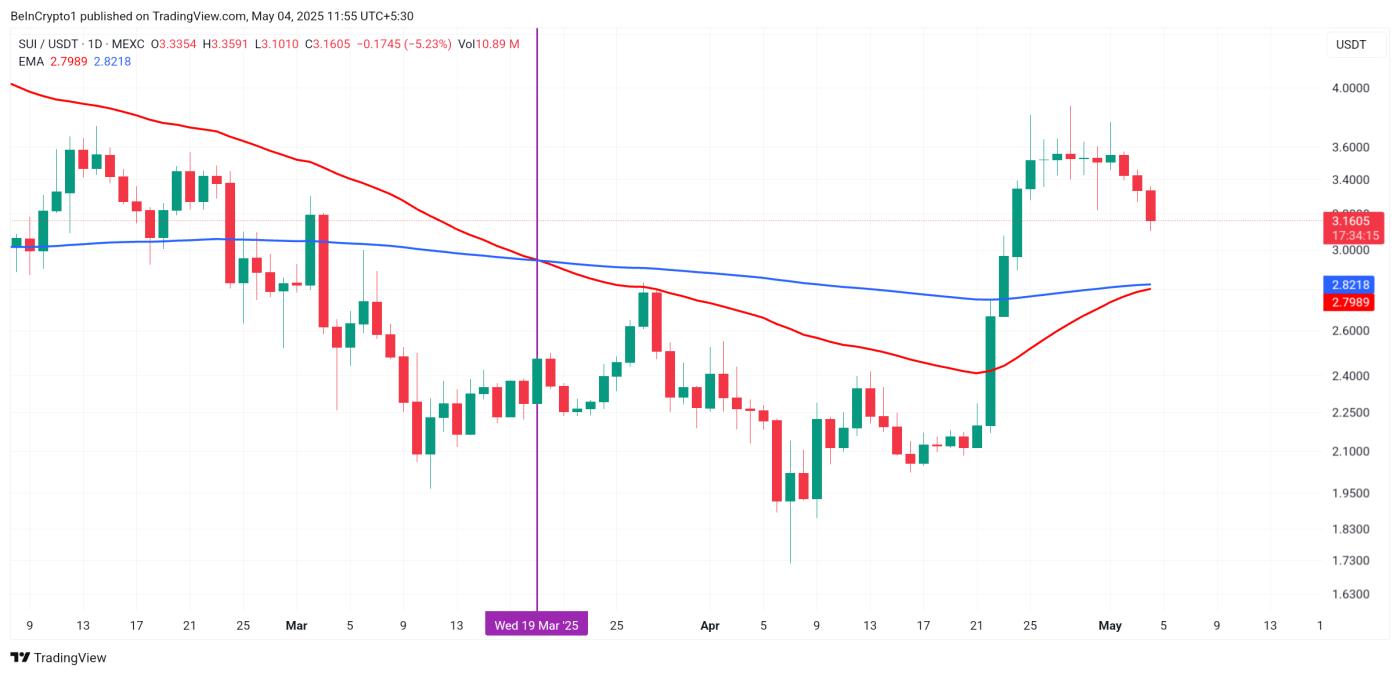Click the 4.0000 price scale label
The width and height of the screenshot is (1400, 675).
(1350, 88)
